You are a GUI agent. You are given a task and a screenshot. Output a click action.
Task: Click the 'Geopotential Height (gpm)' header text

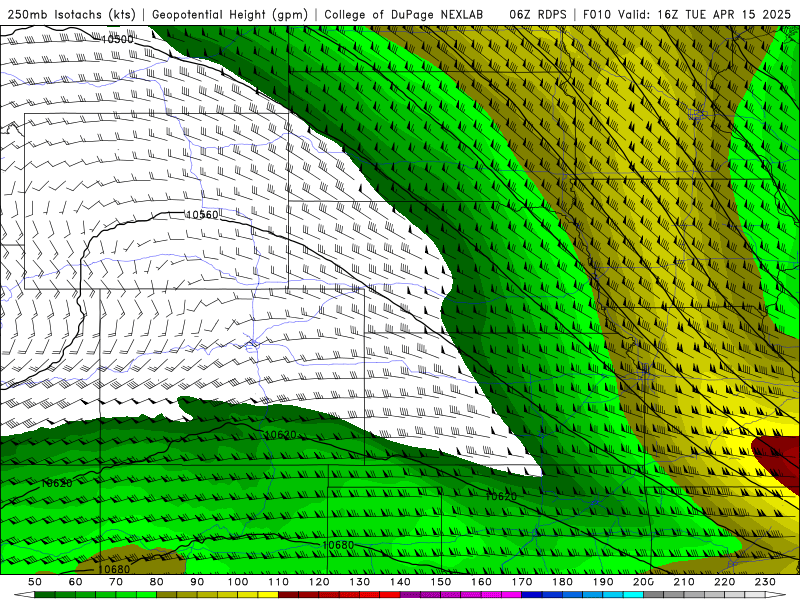tap(230, 15)
